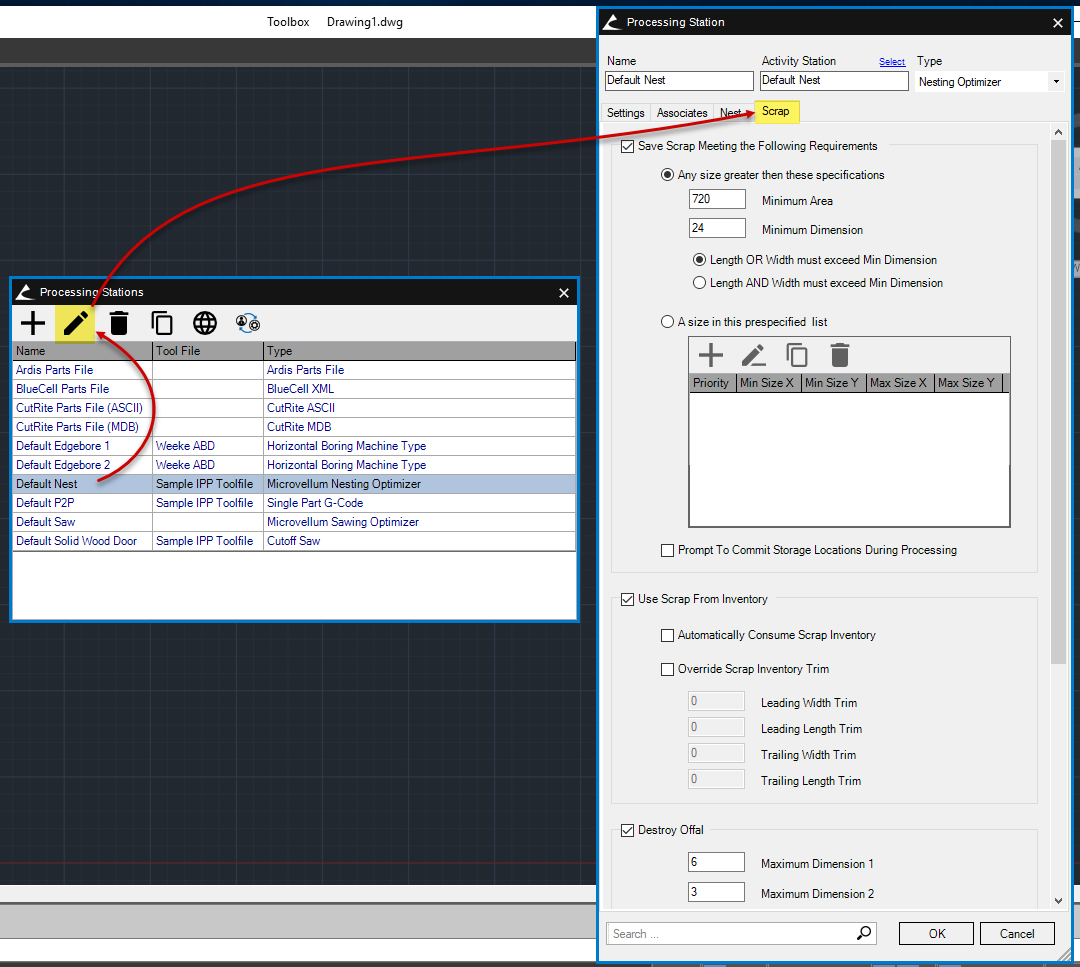This screenshot has height=967, width=1080.
Task: Switch to the Associates tab
Action: [682, 113]
